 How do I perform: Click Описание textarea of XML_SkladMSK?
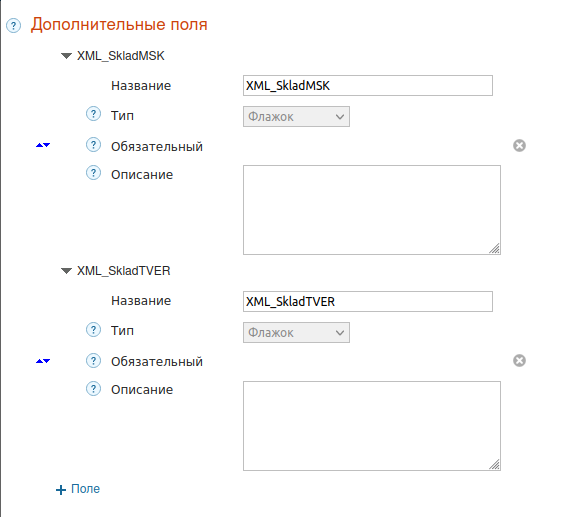pos(372,210)
